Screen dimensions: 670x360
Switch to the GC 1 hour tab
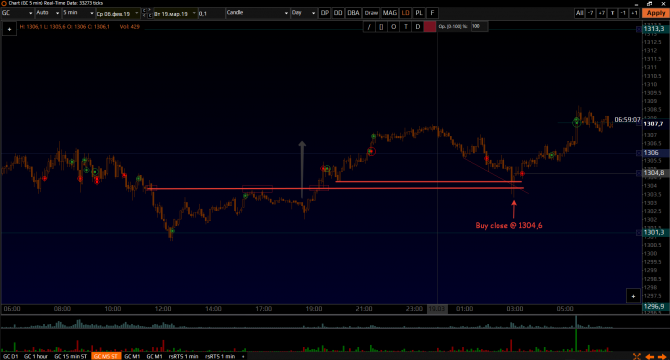(x=36, y=356)
